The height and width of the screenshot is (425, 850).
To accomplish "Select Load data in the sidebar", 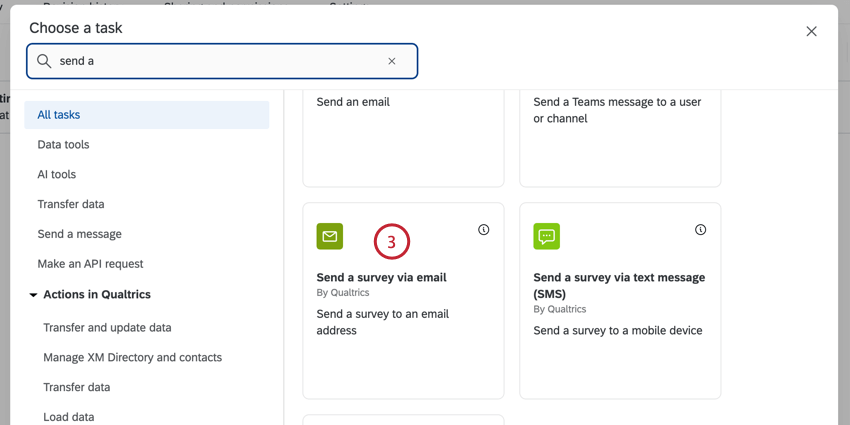I will pyautogui.click(x=69, y=417).
